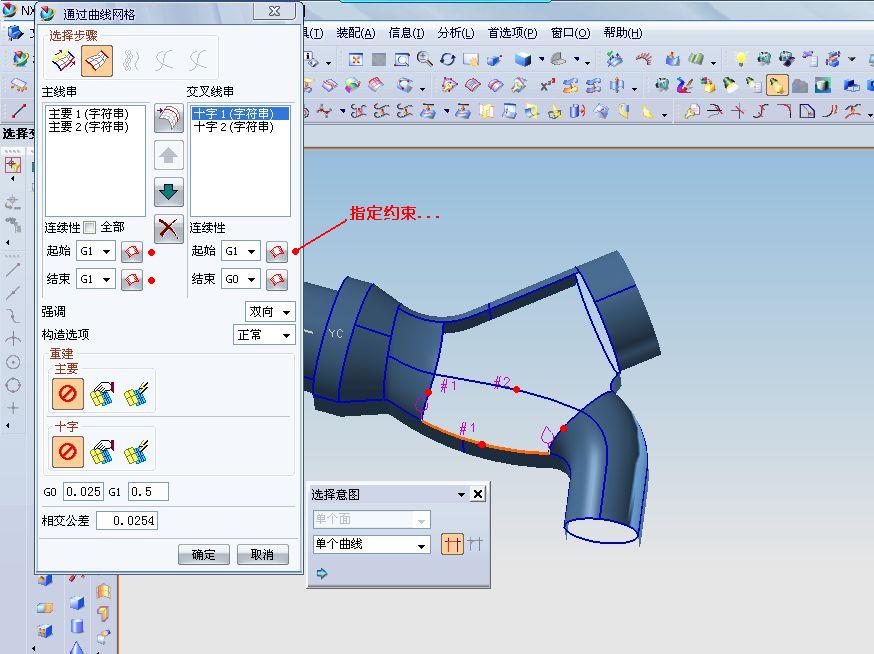Click the 相交公差 field 0.0254
This screenshot has width=874, height=654.
click(127, 521)
